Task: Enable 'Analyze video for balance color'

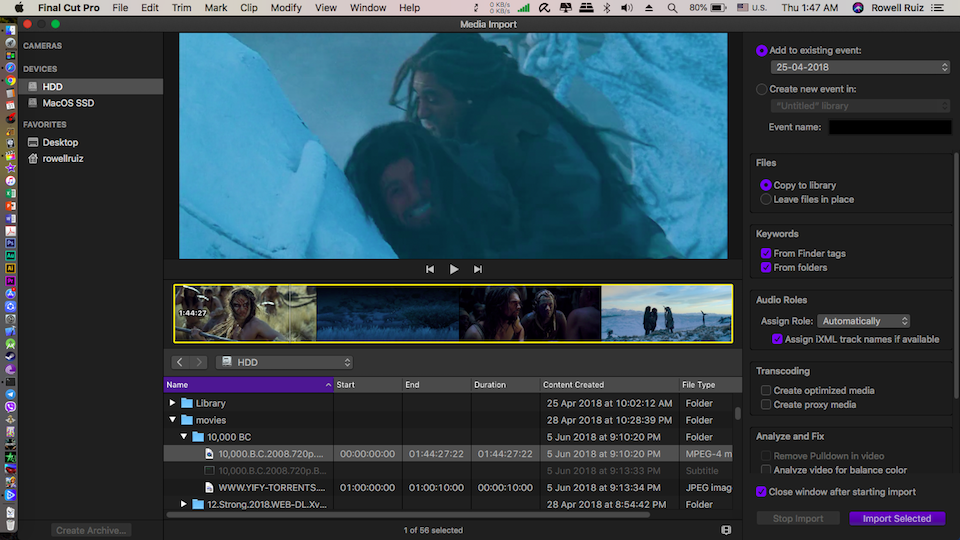Action: [x=766, y=470]
